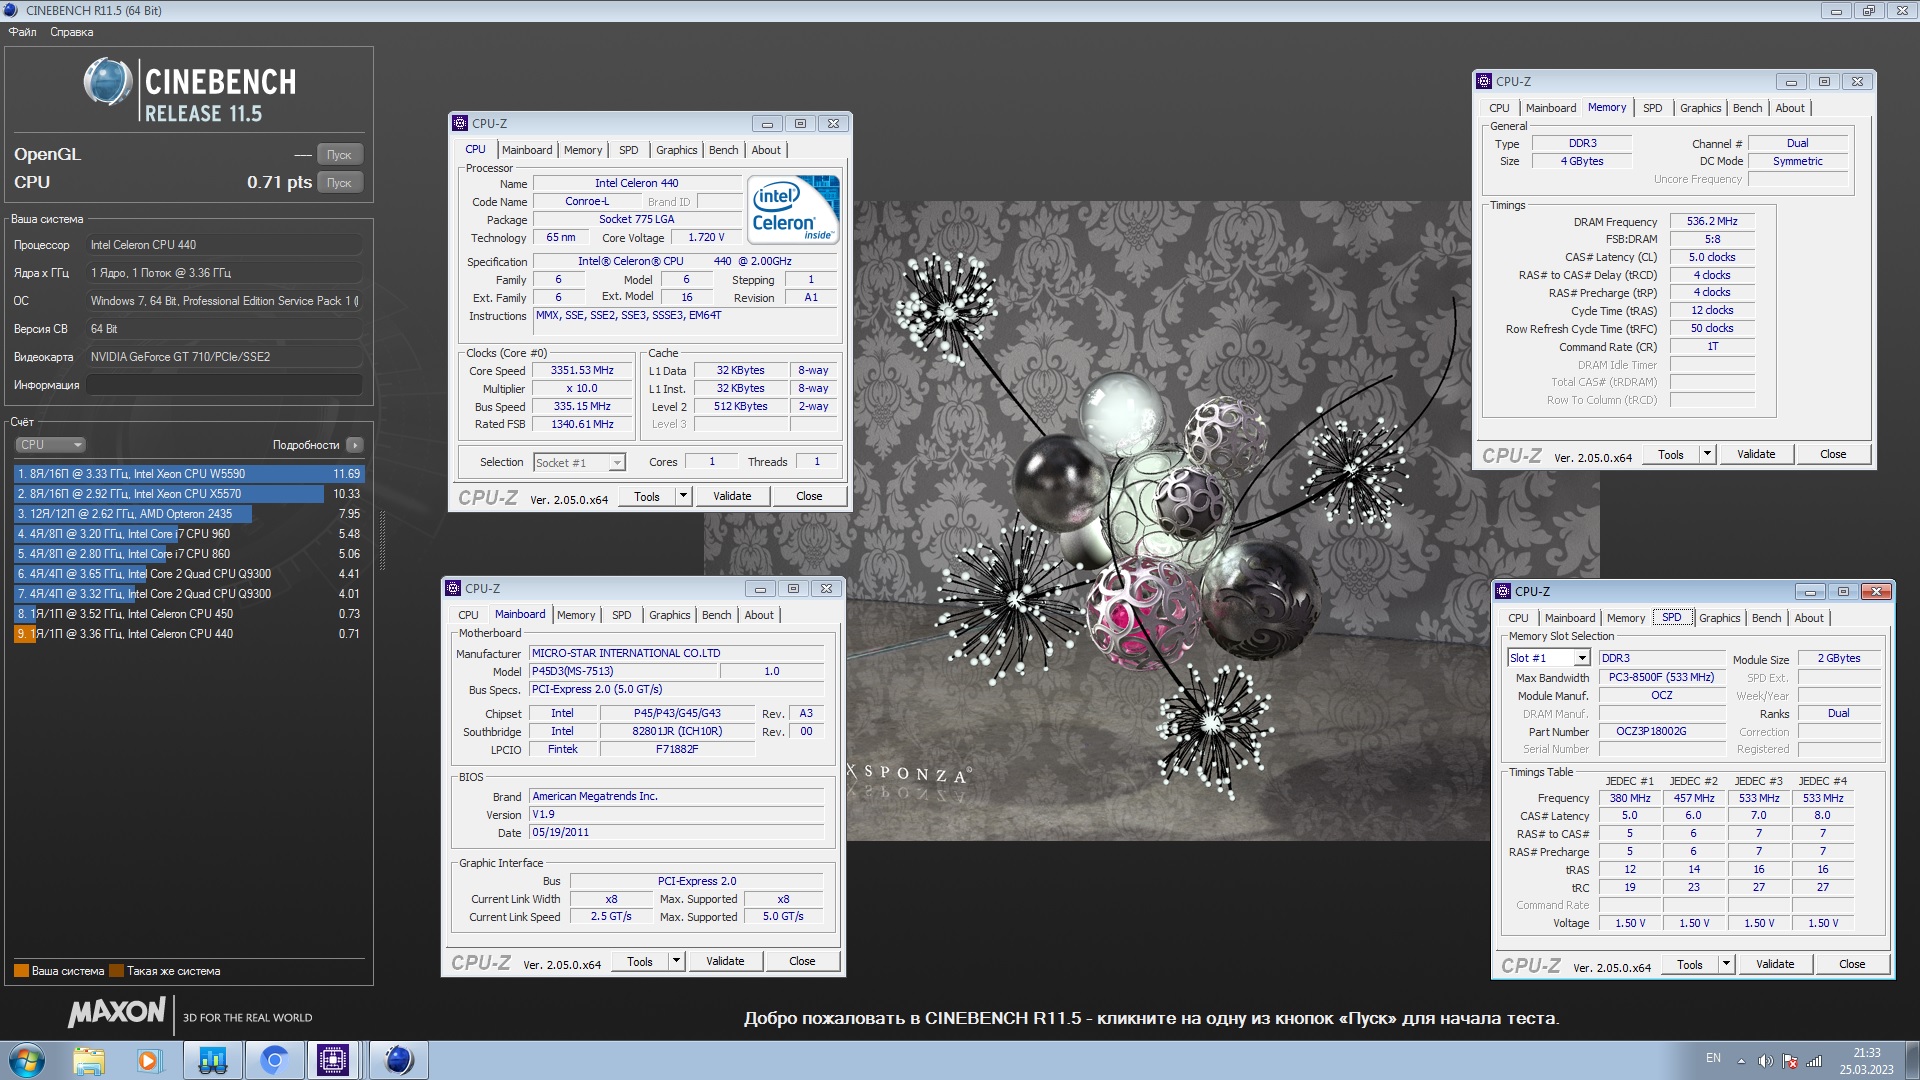Screen dimensions: 1920x1080
Task: Open the Файл menu
Action: (22, 32)
